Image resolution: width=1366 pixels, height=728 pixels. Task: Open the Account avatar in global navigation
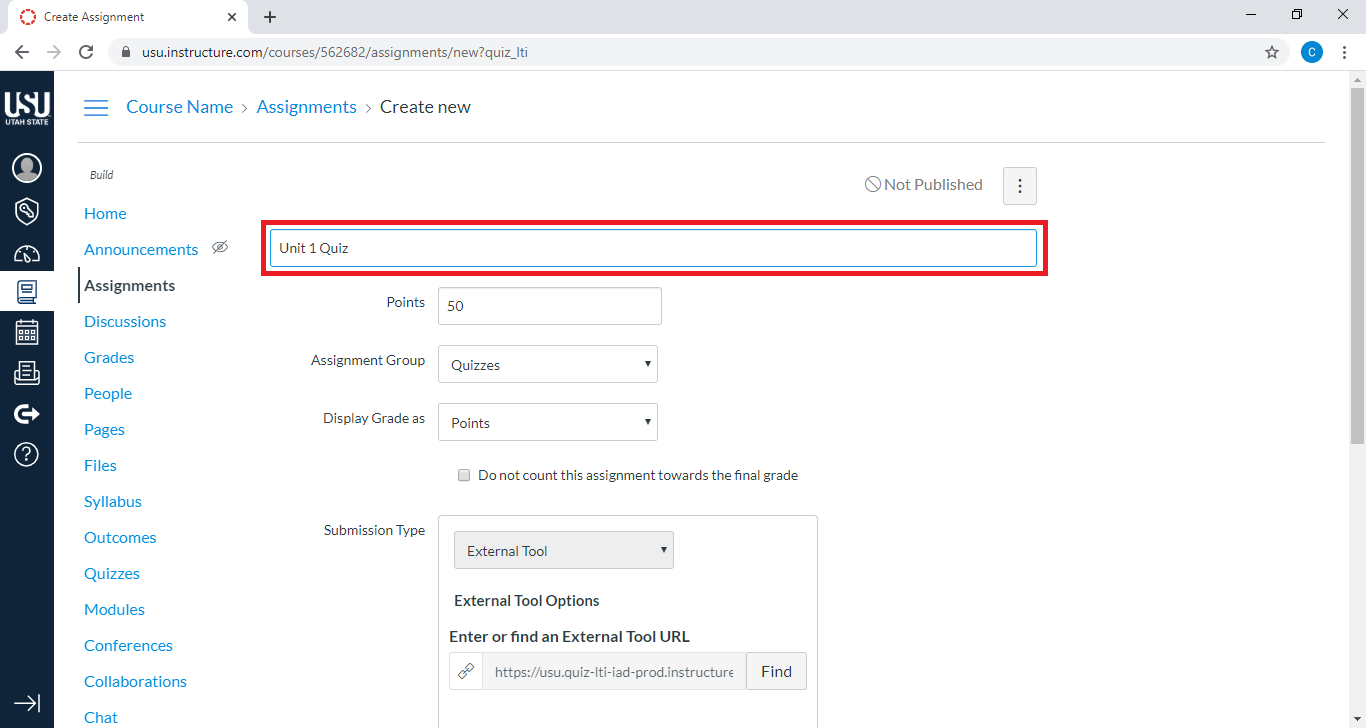(27, 168)
